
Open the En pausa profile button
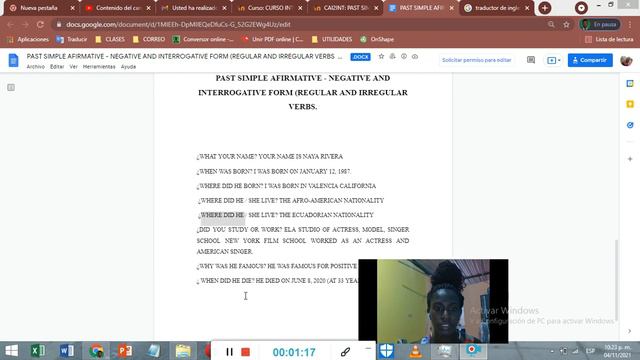pos(600,24)
